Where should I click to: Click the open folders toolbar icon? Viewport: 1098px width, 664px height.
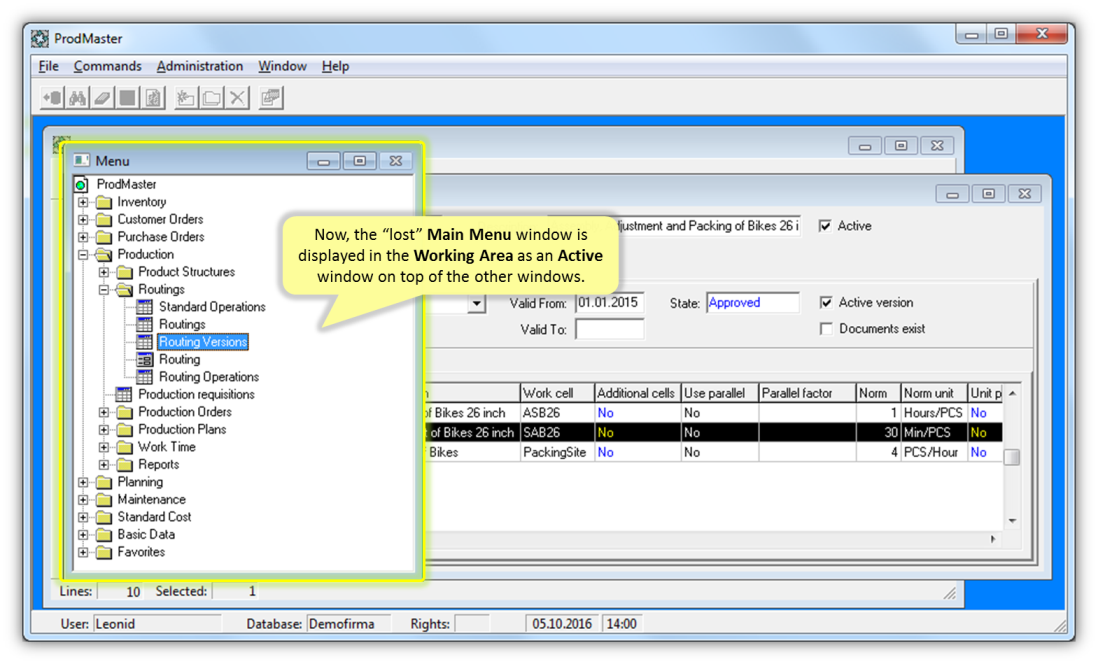[211, 98]
